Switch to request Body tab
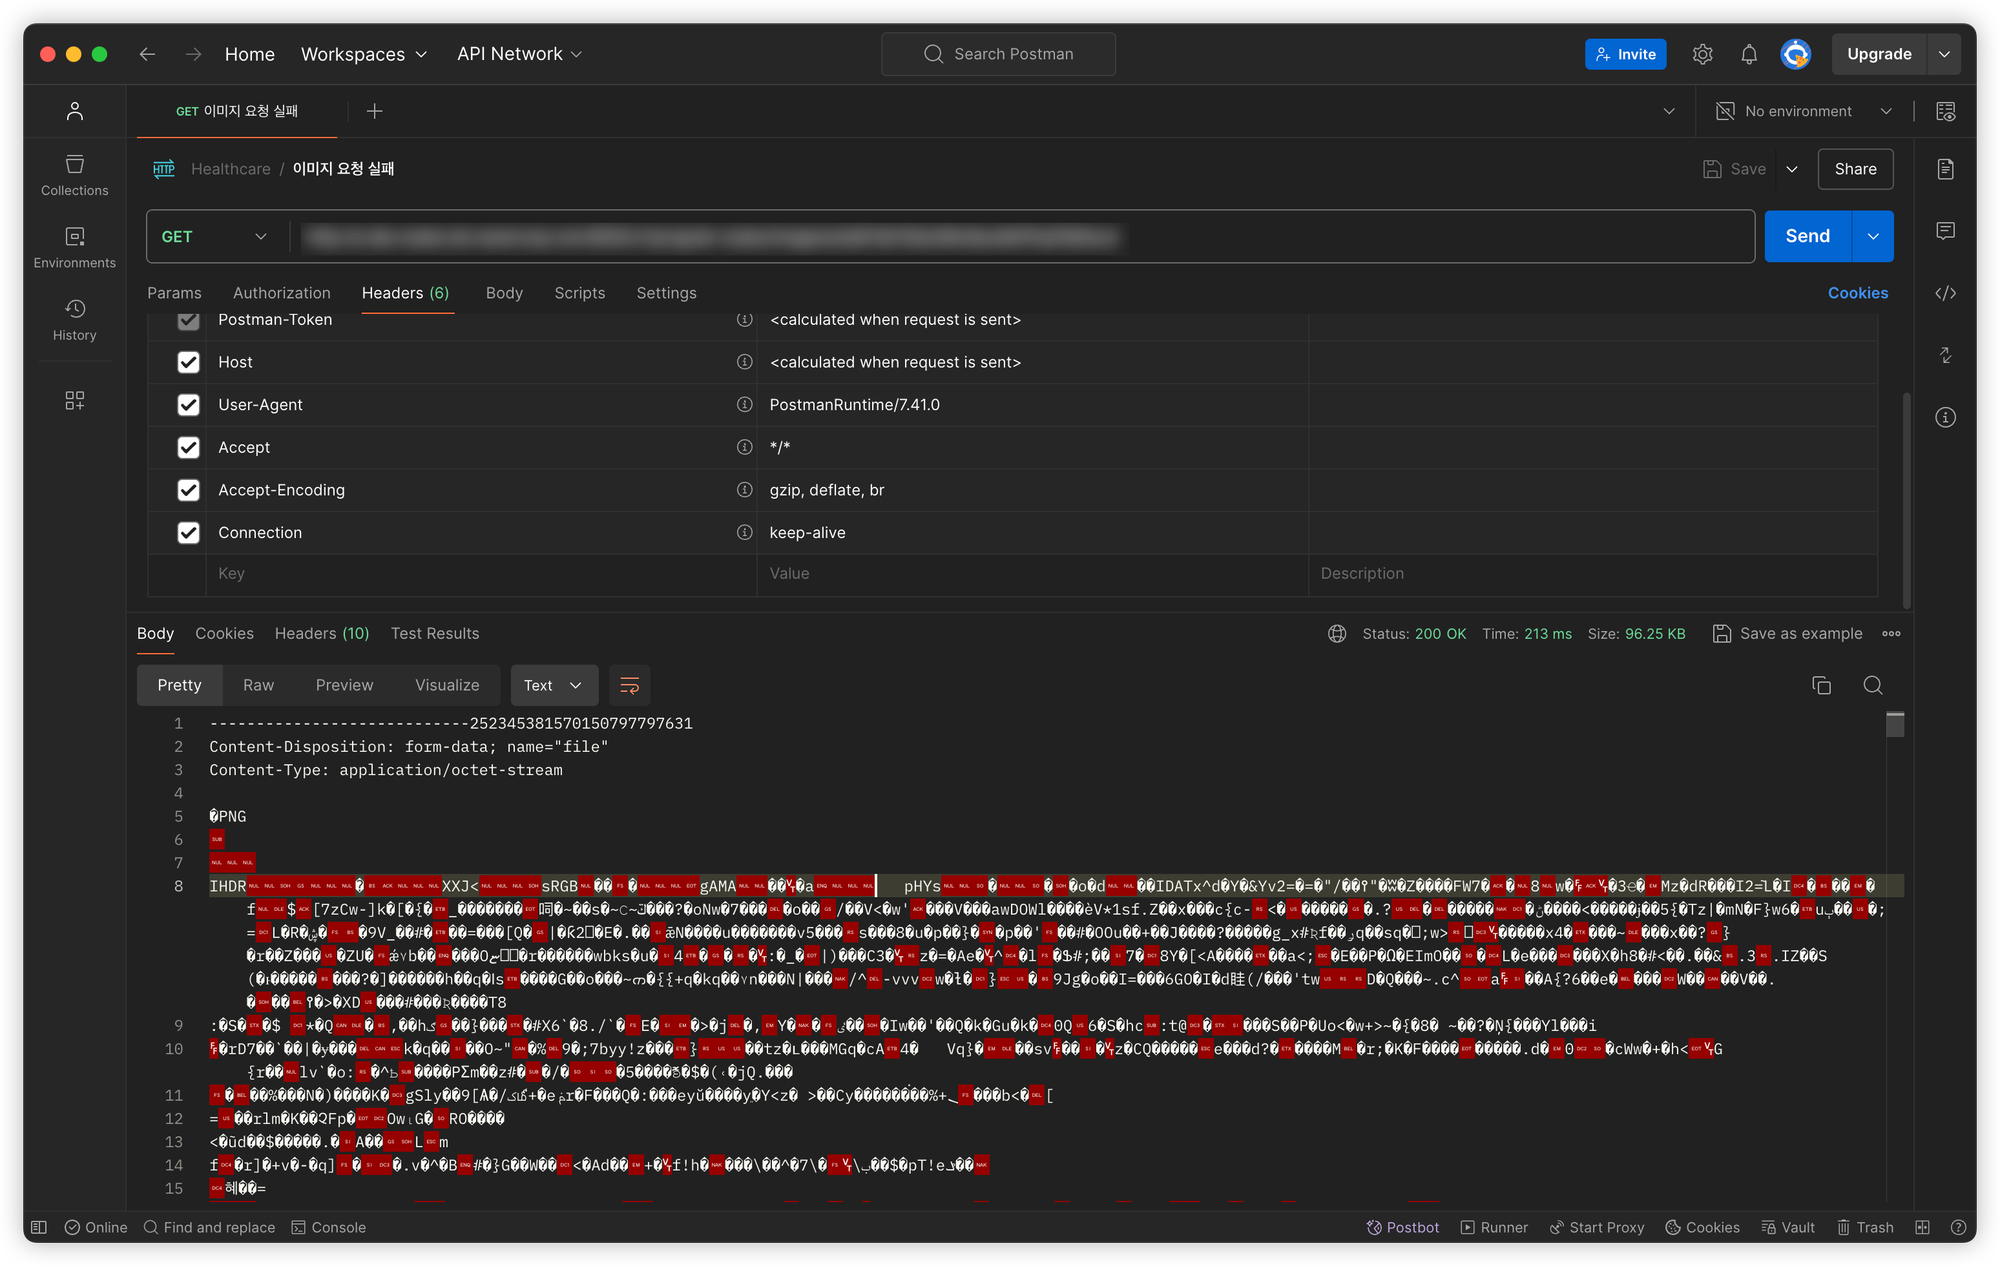This screenshot has height=1266, width=2000. [x=504, y=293]
